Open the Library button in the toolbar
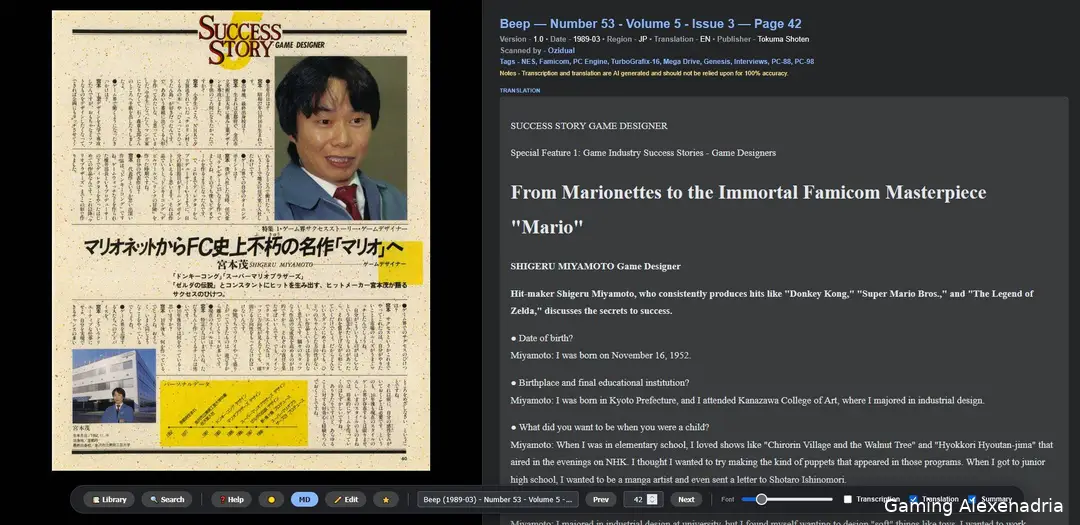Screen dimensions: 1080x525 [x=110, y=500]
